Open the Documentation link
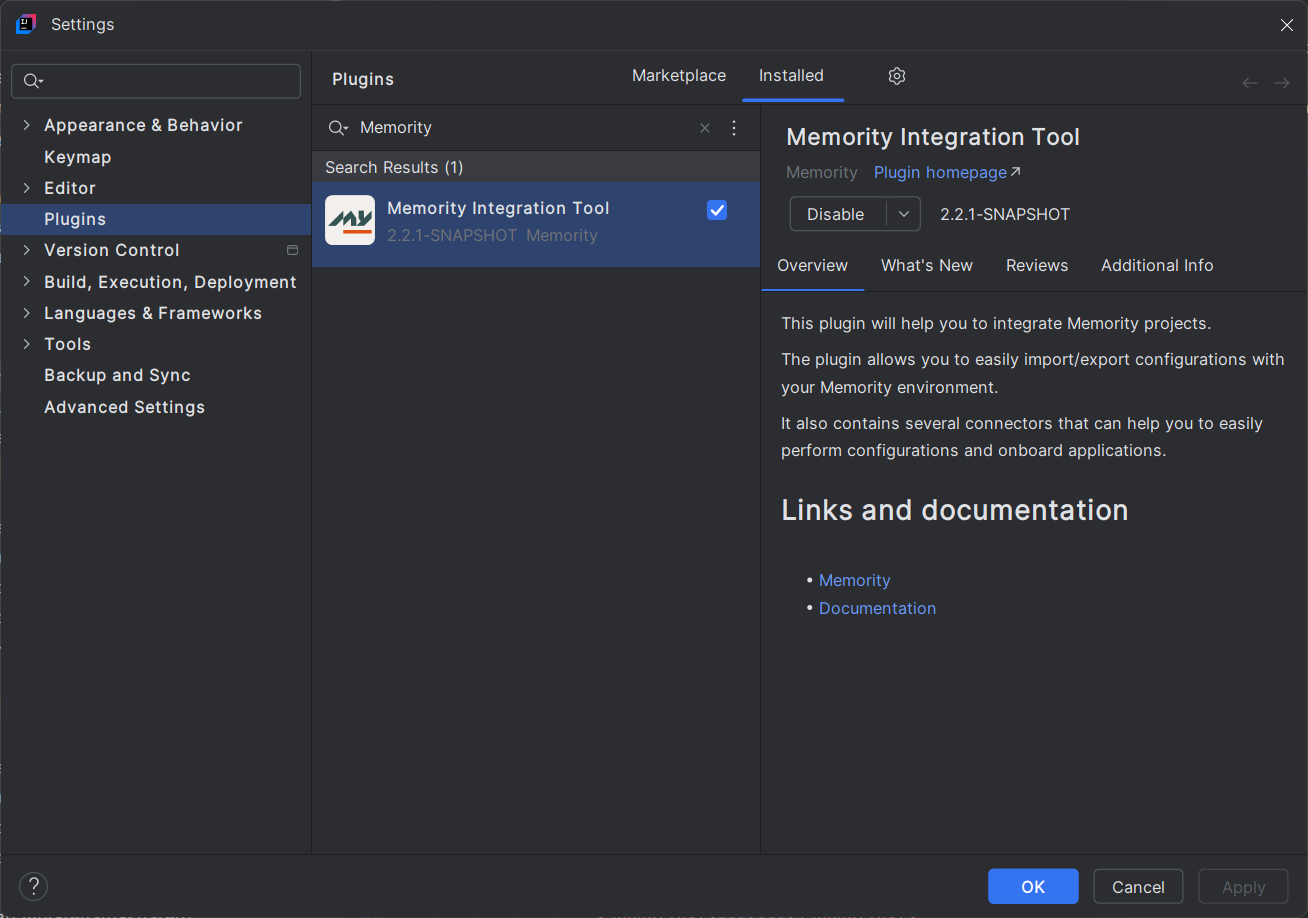The height and width of the screenshot is (918, 1308). (877, 608)
